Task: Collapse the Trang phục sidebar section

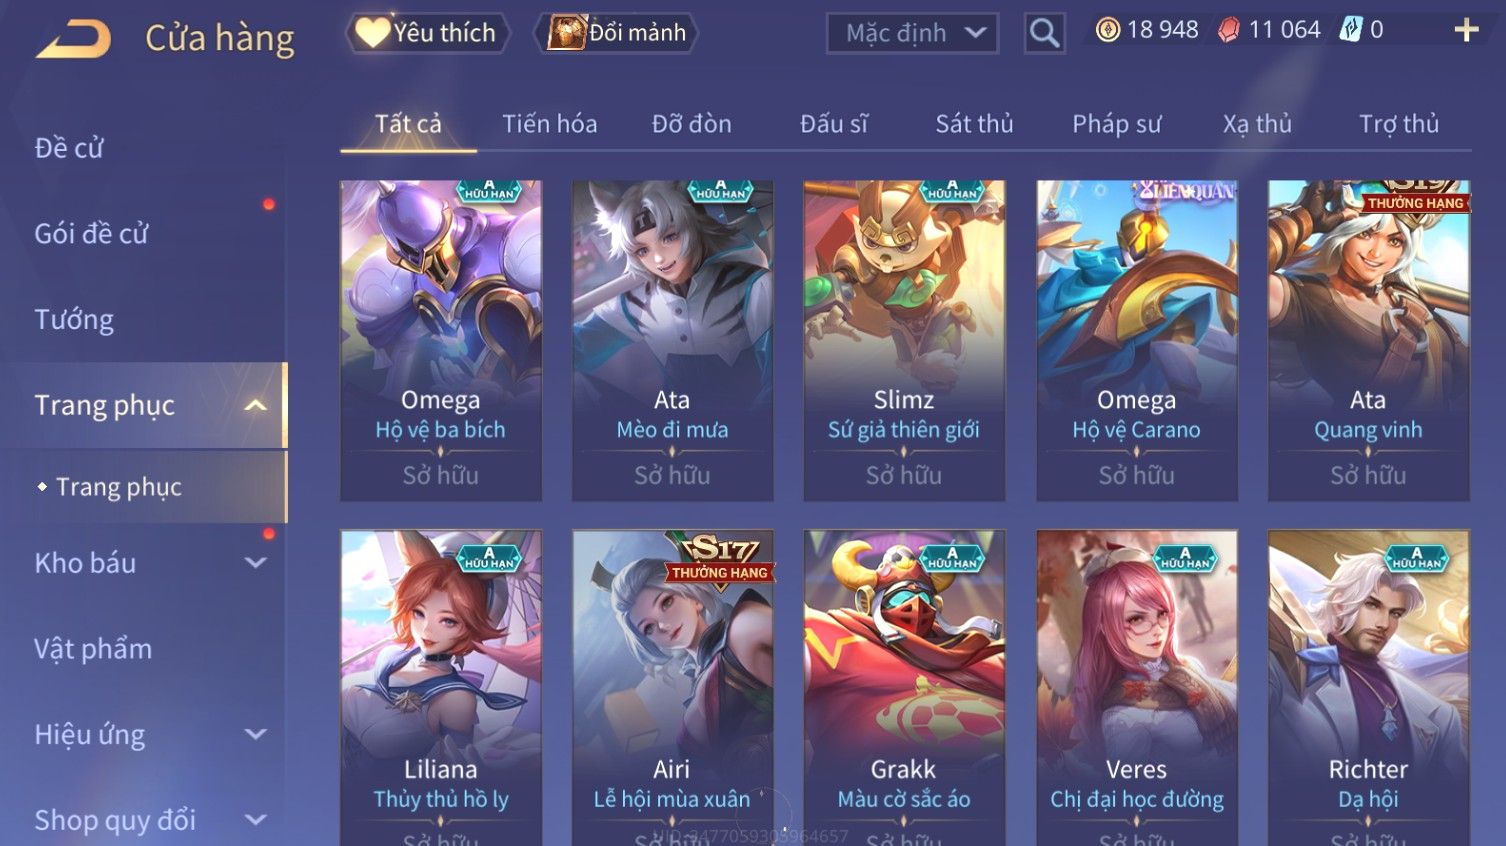Action: tap(256, 405)
